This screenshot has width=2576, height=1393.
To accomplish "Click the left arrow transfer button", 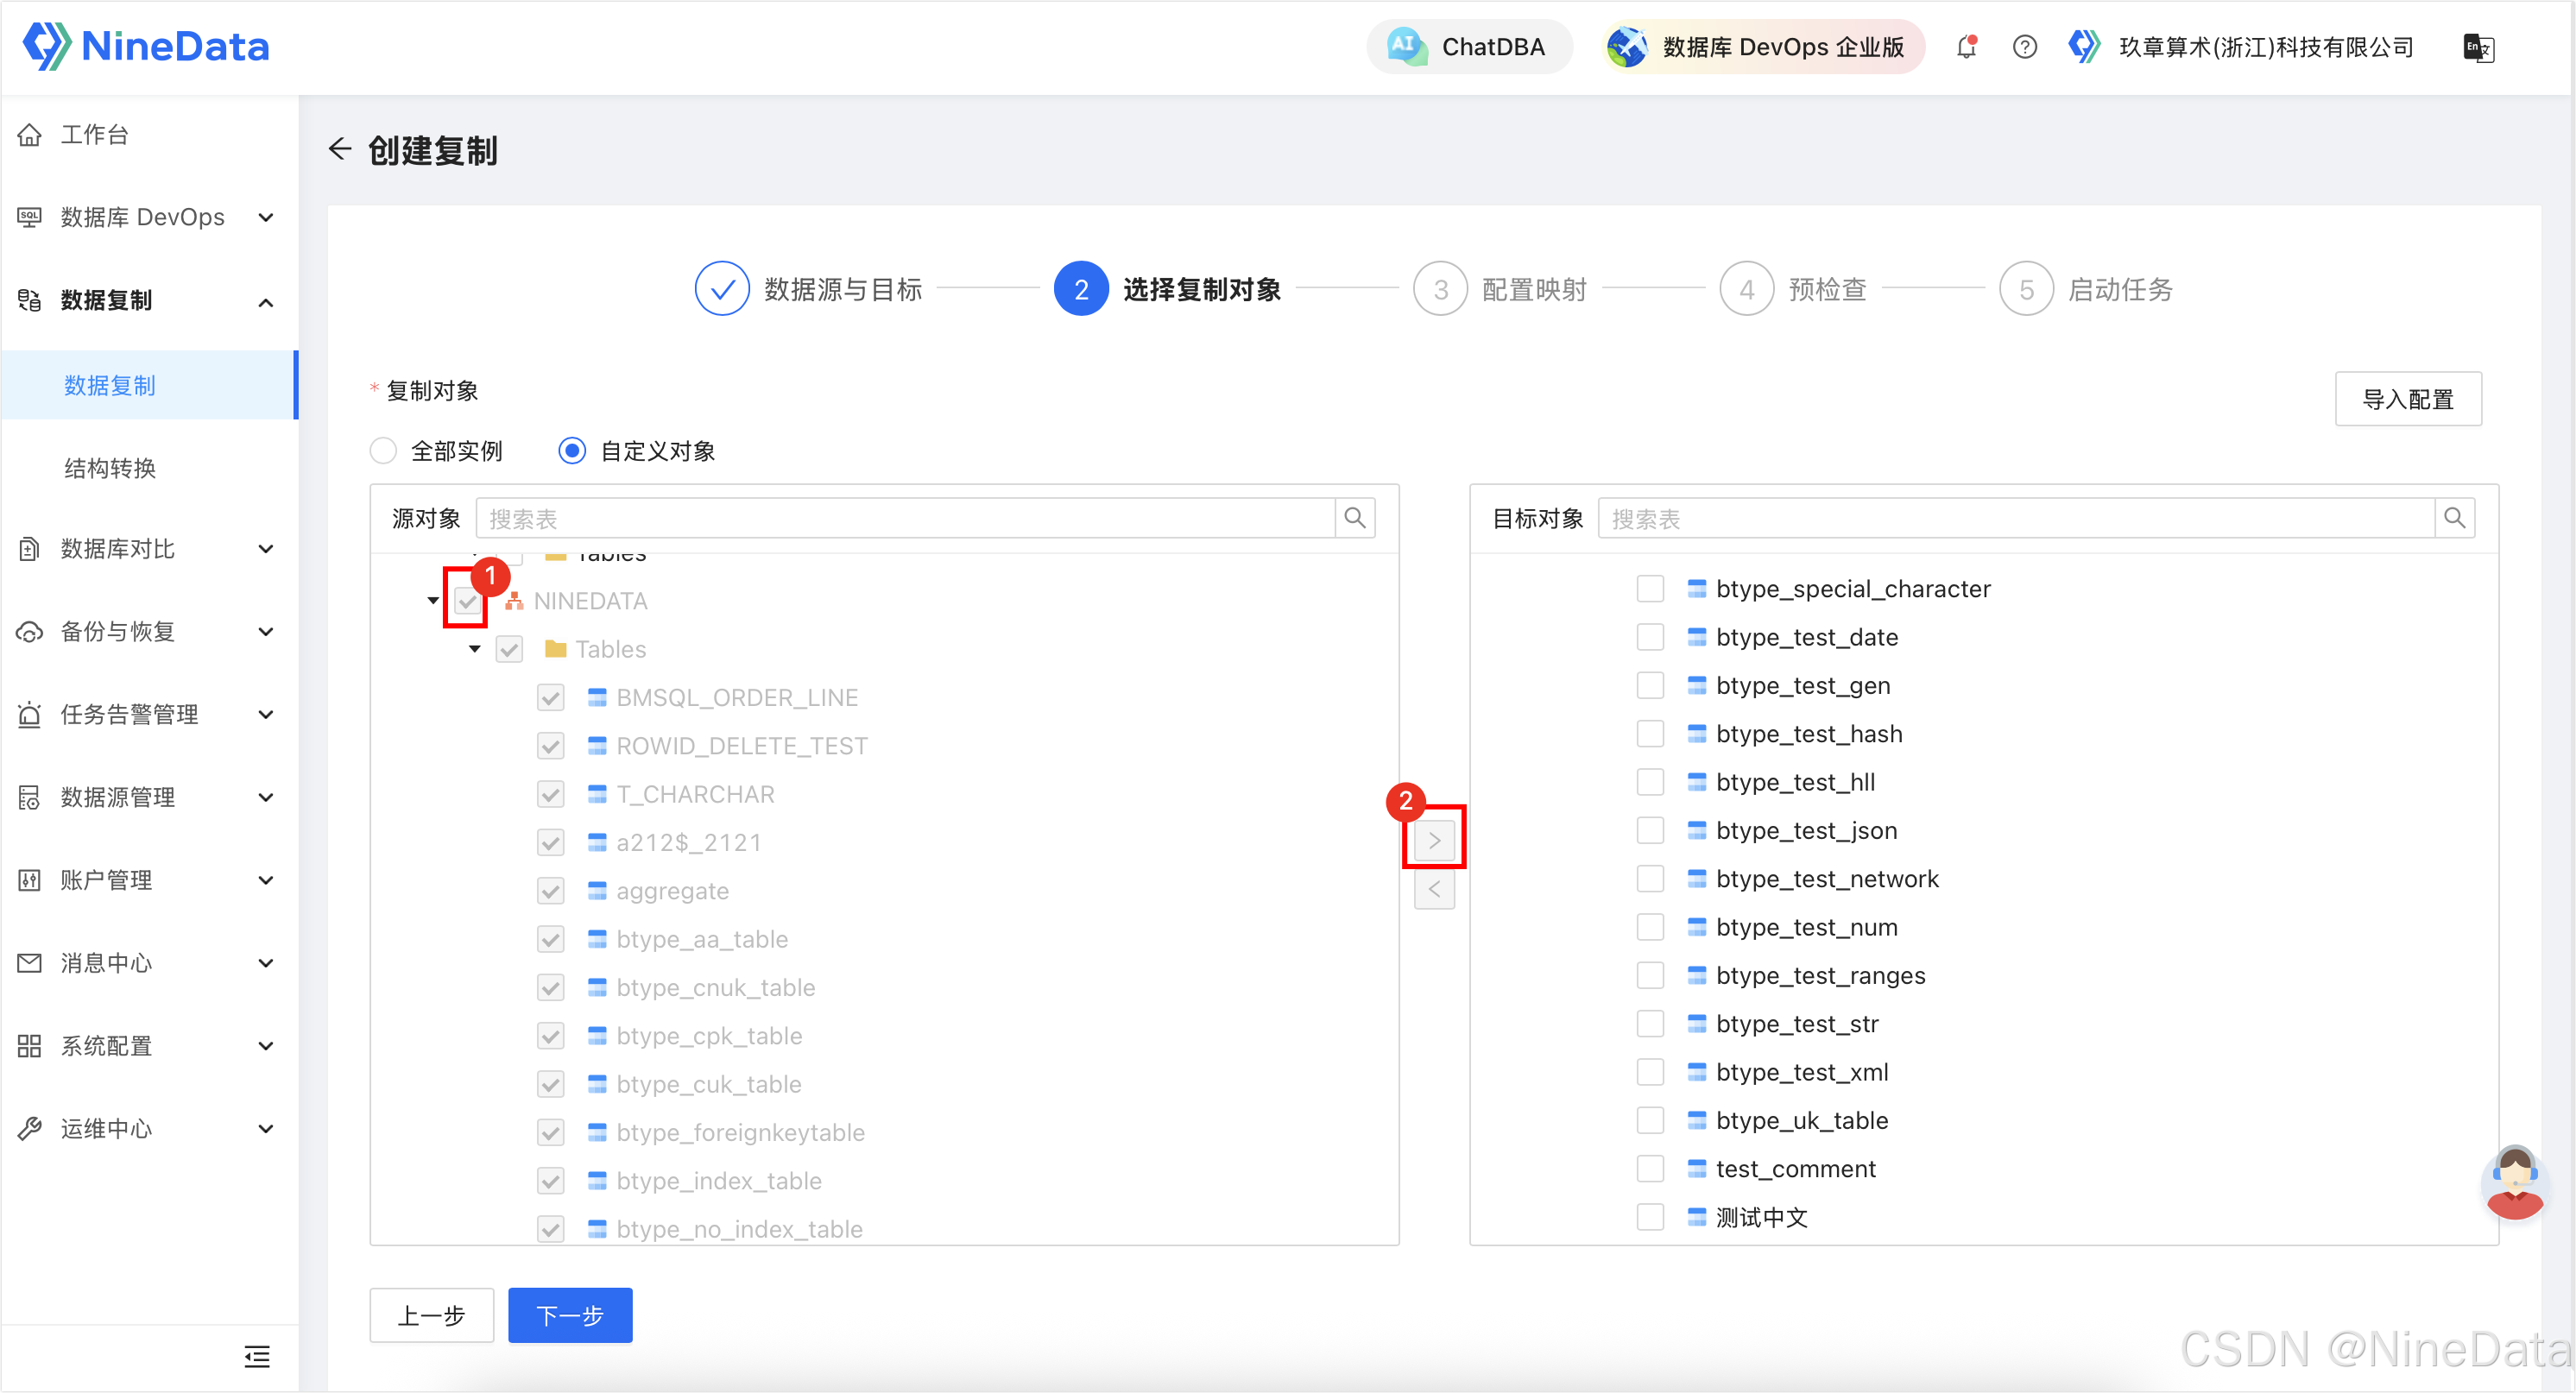I will coord(1434,889).
